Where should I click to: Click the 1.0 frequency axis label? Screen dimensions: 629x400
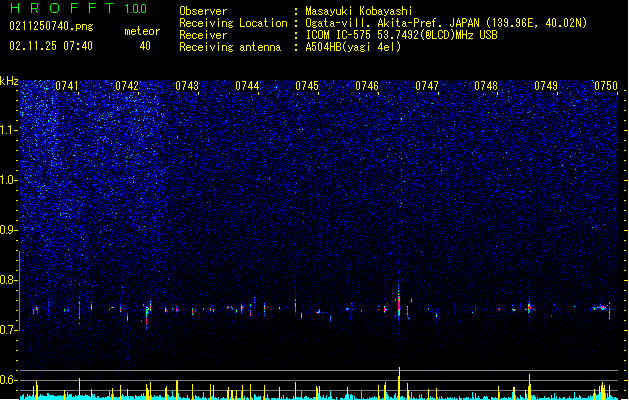coord(9,180)
